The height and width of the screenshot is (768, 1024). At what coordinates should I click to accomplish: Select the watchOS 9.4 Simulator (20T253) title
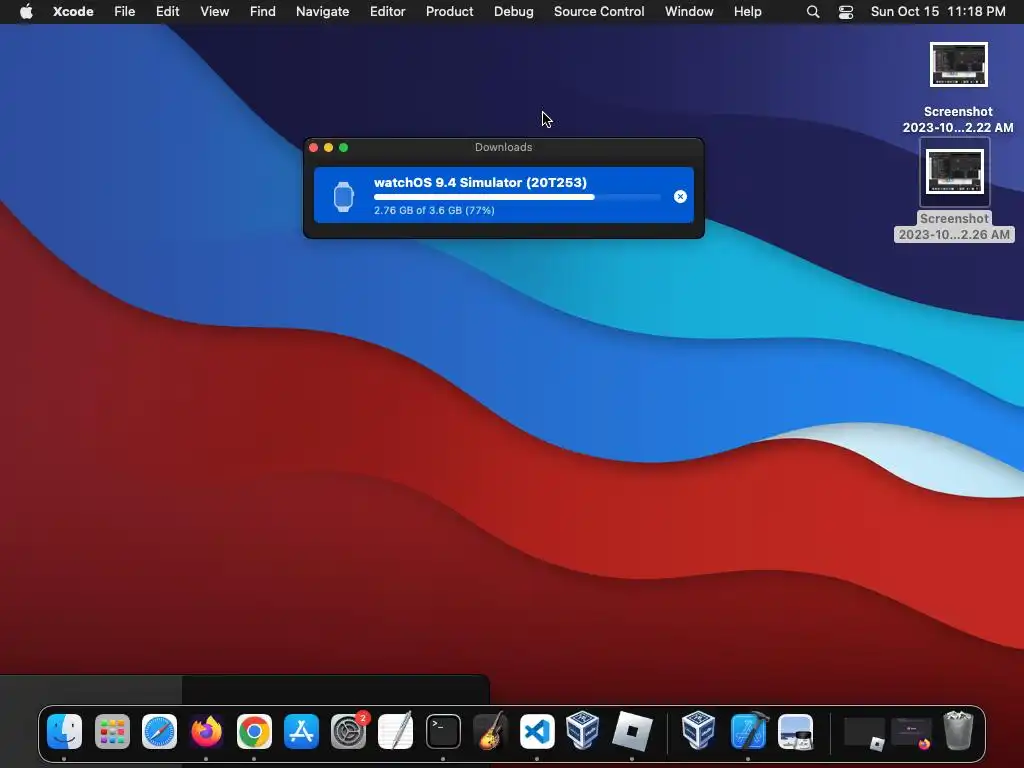(480, 182)
